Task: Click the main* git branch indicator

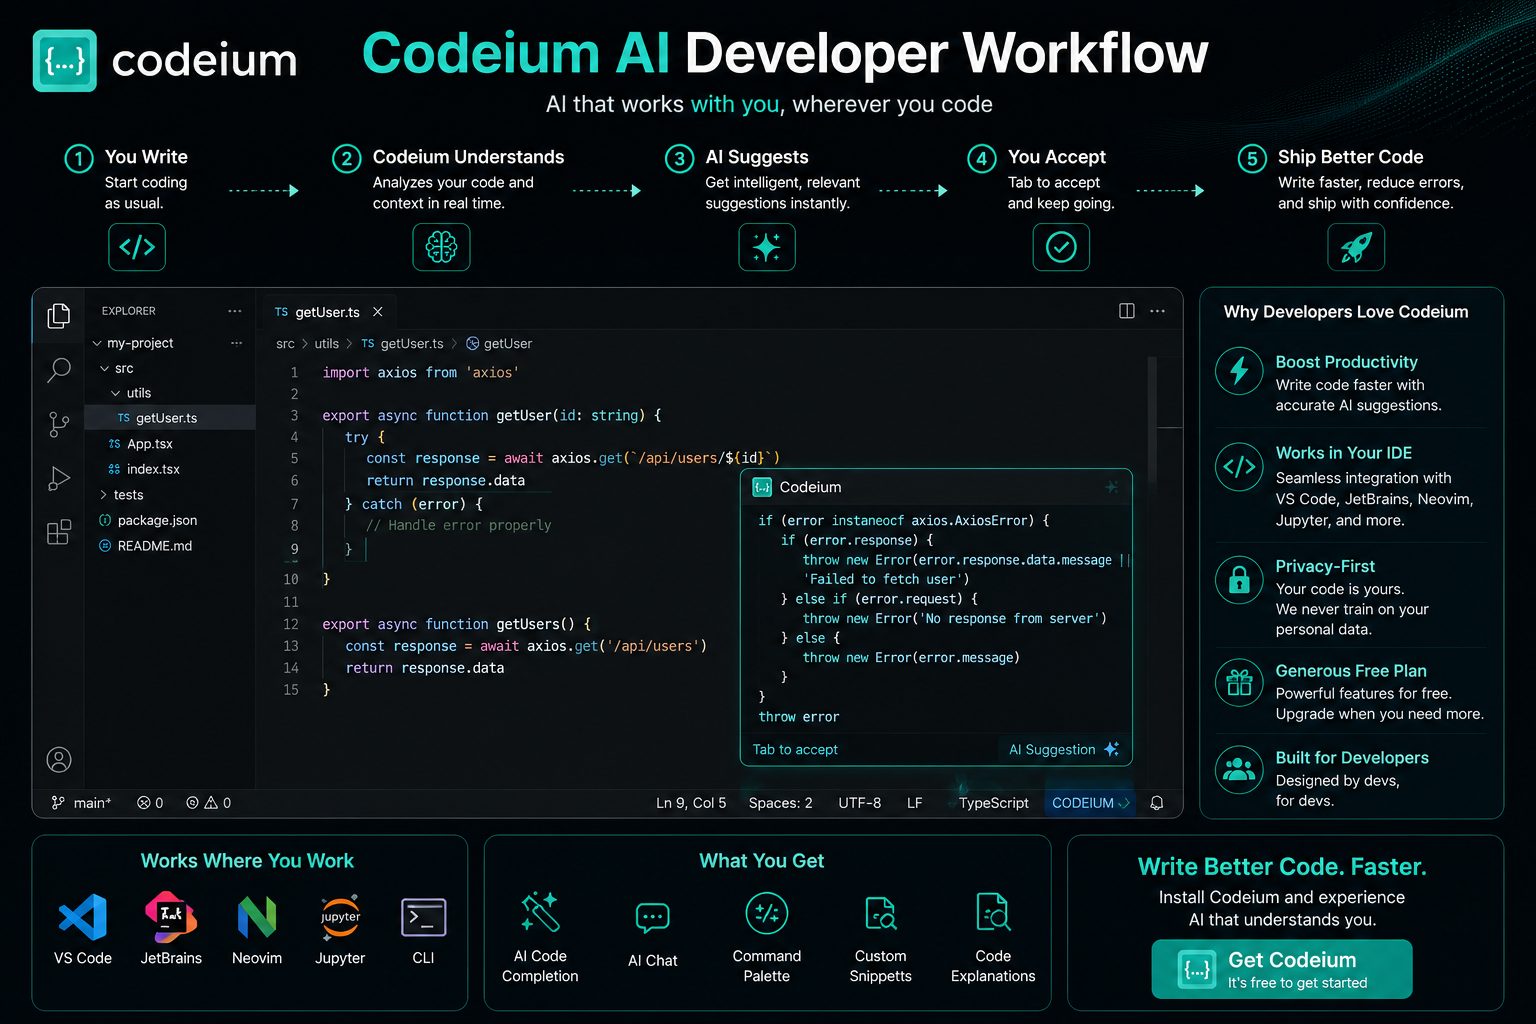Action: tap(81, 803)
